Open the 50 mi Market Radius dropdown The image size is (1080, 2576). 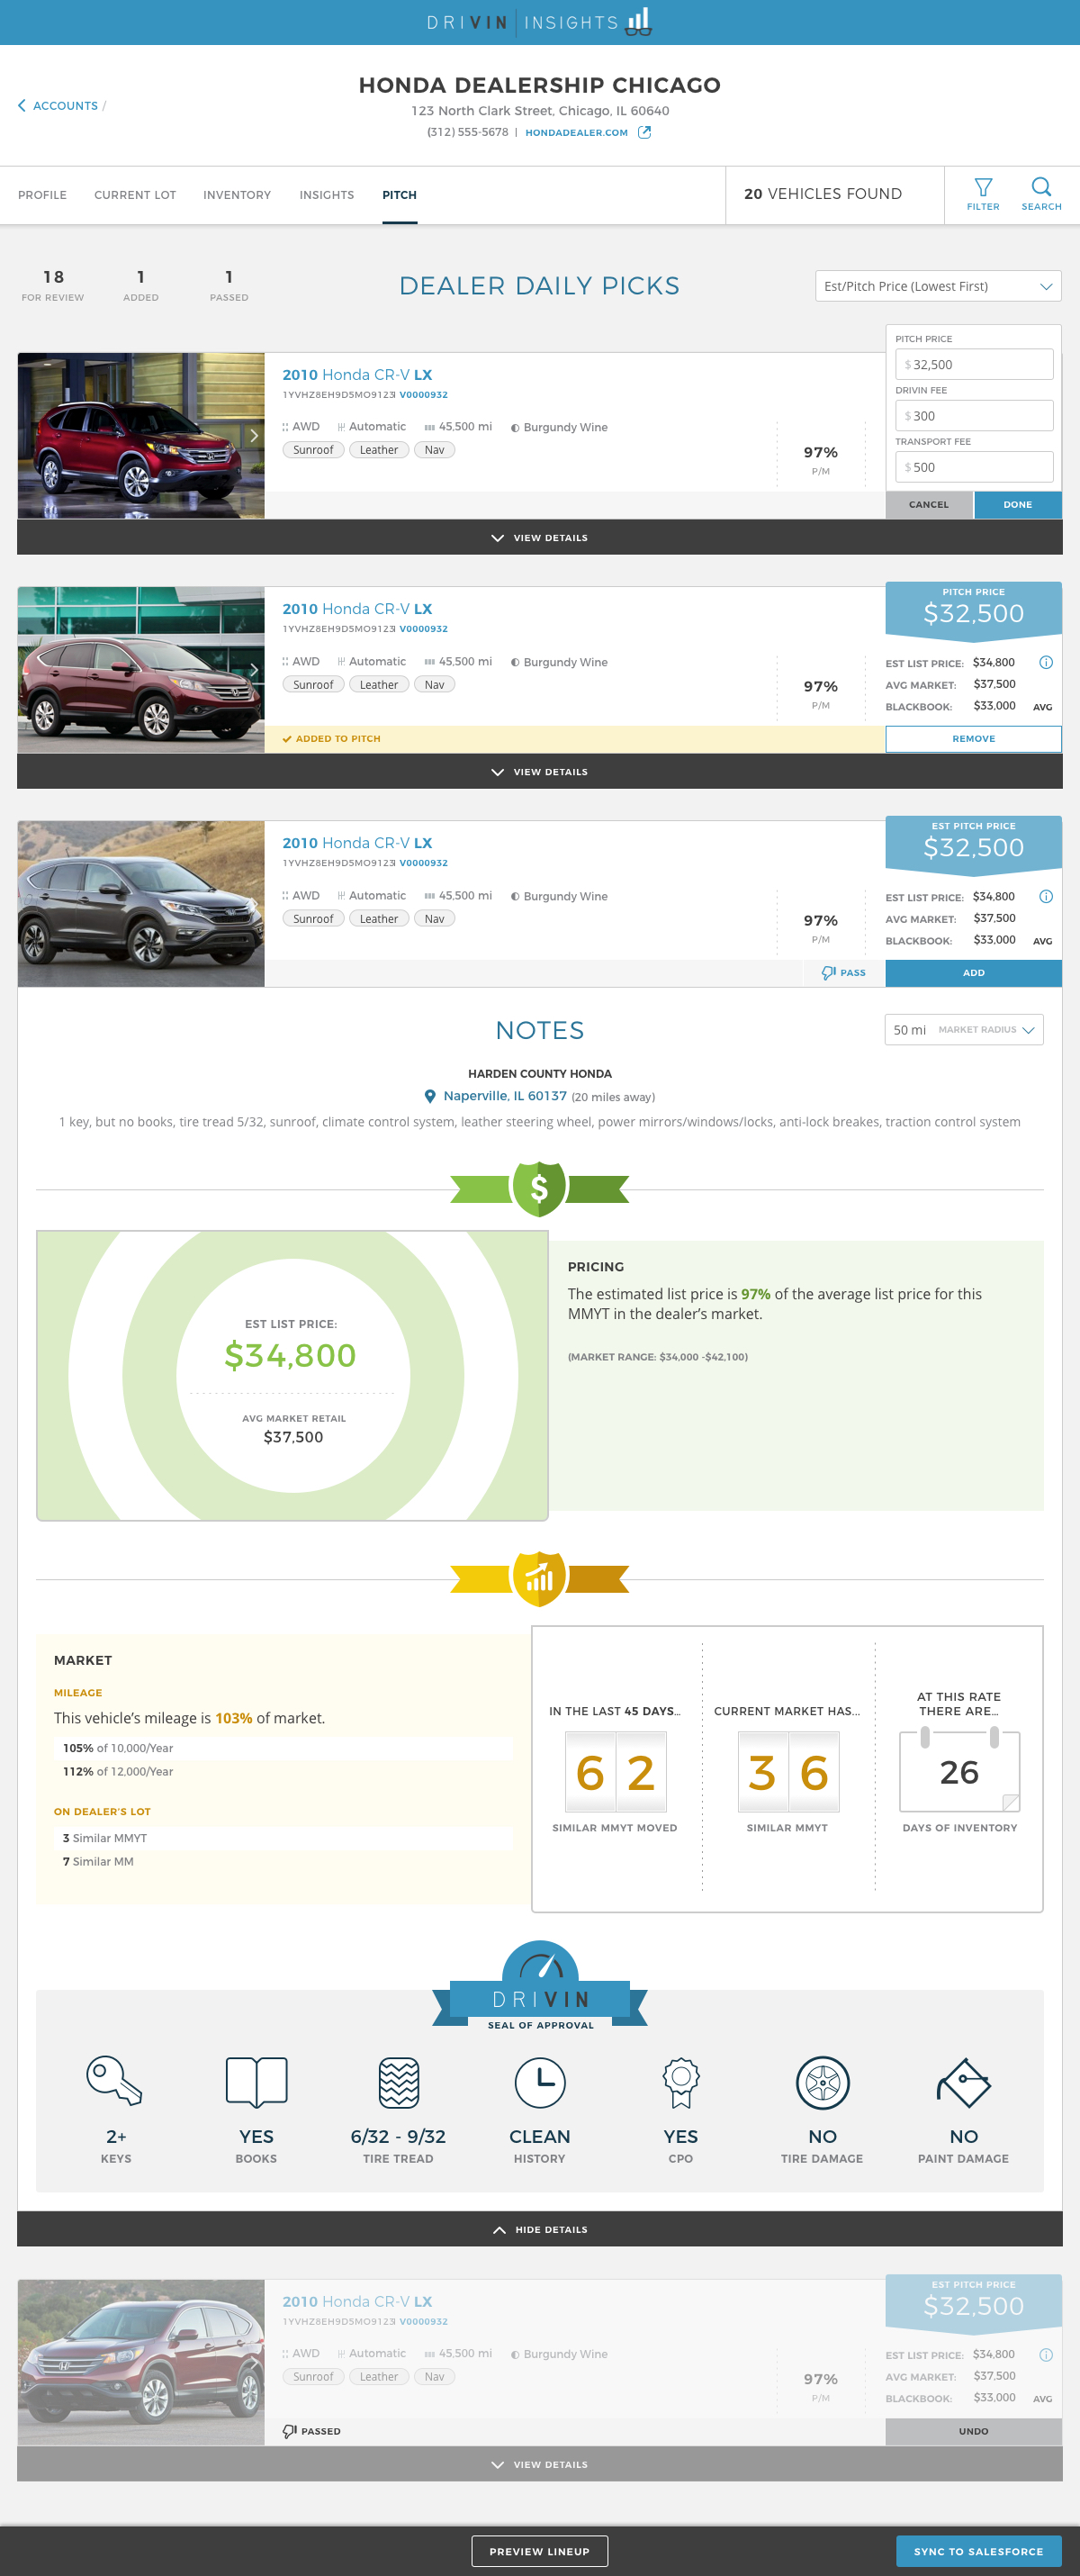pos(964,1030)
